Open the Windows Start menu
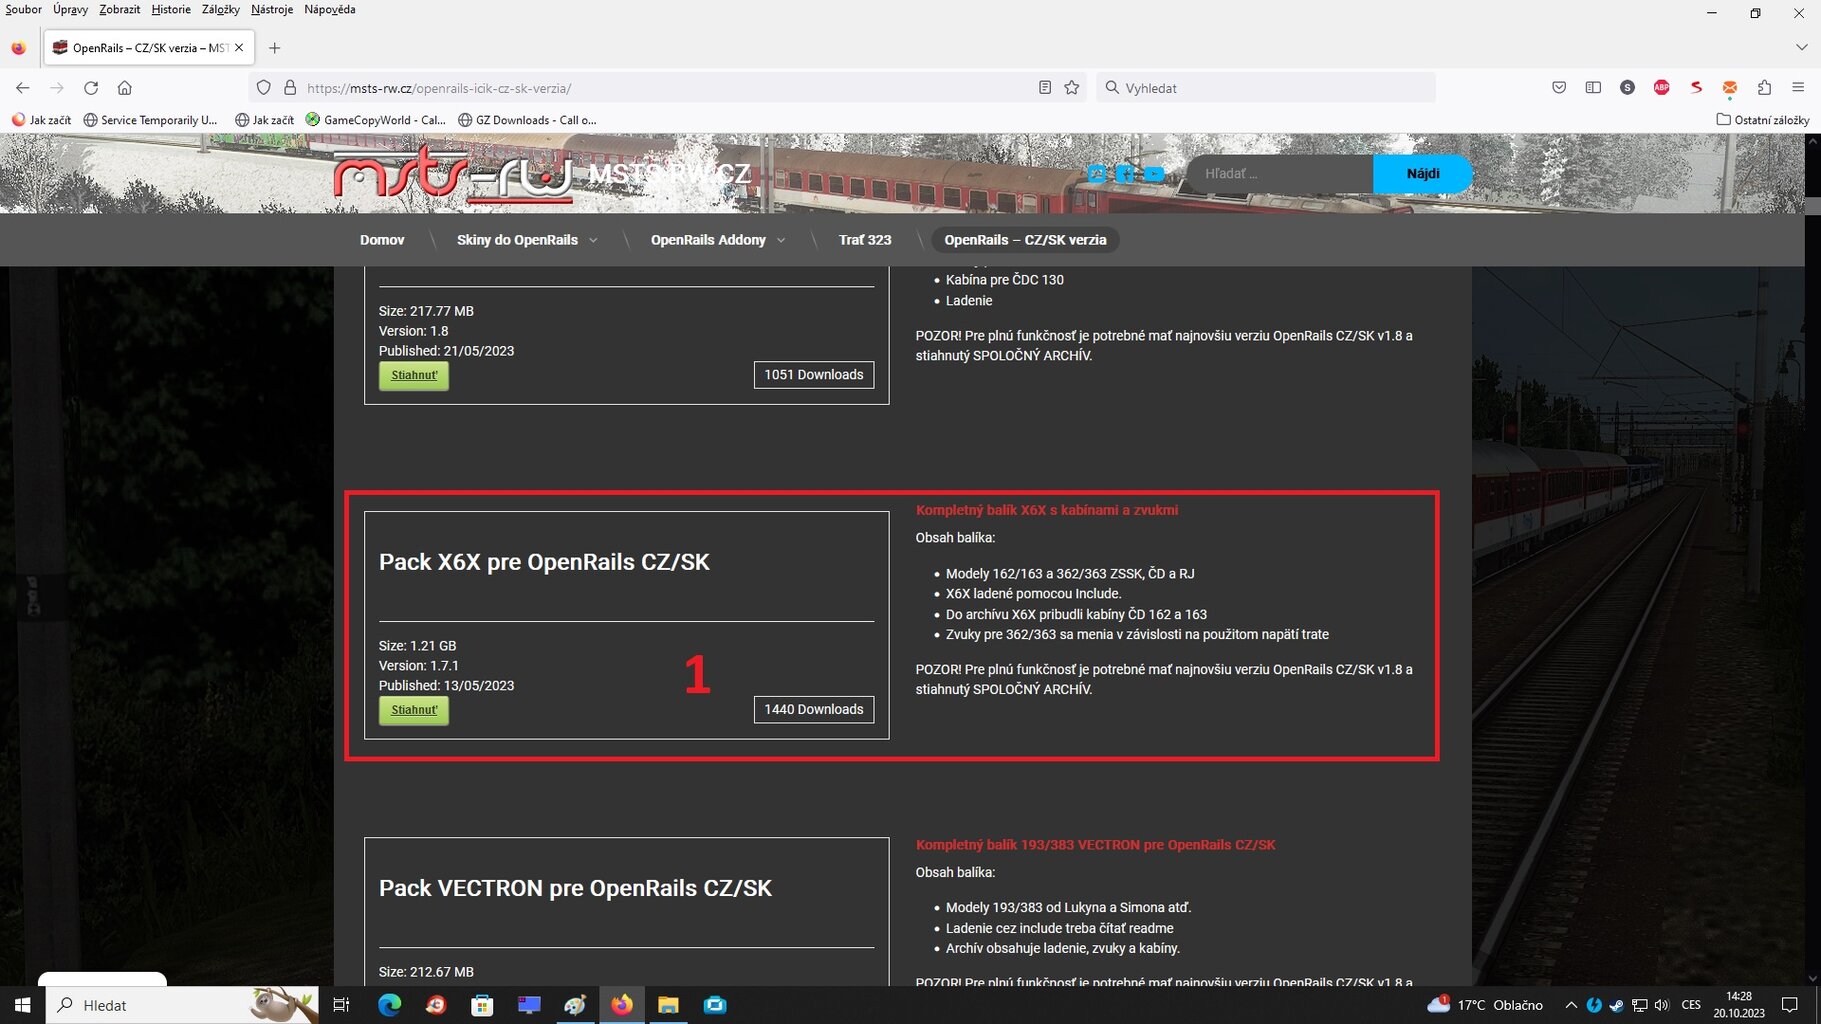Screen dimensions: 1821x1024 pyautogui.click(x=22, y=1005)
